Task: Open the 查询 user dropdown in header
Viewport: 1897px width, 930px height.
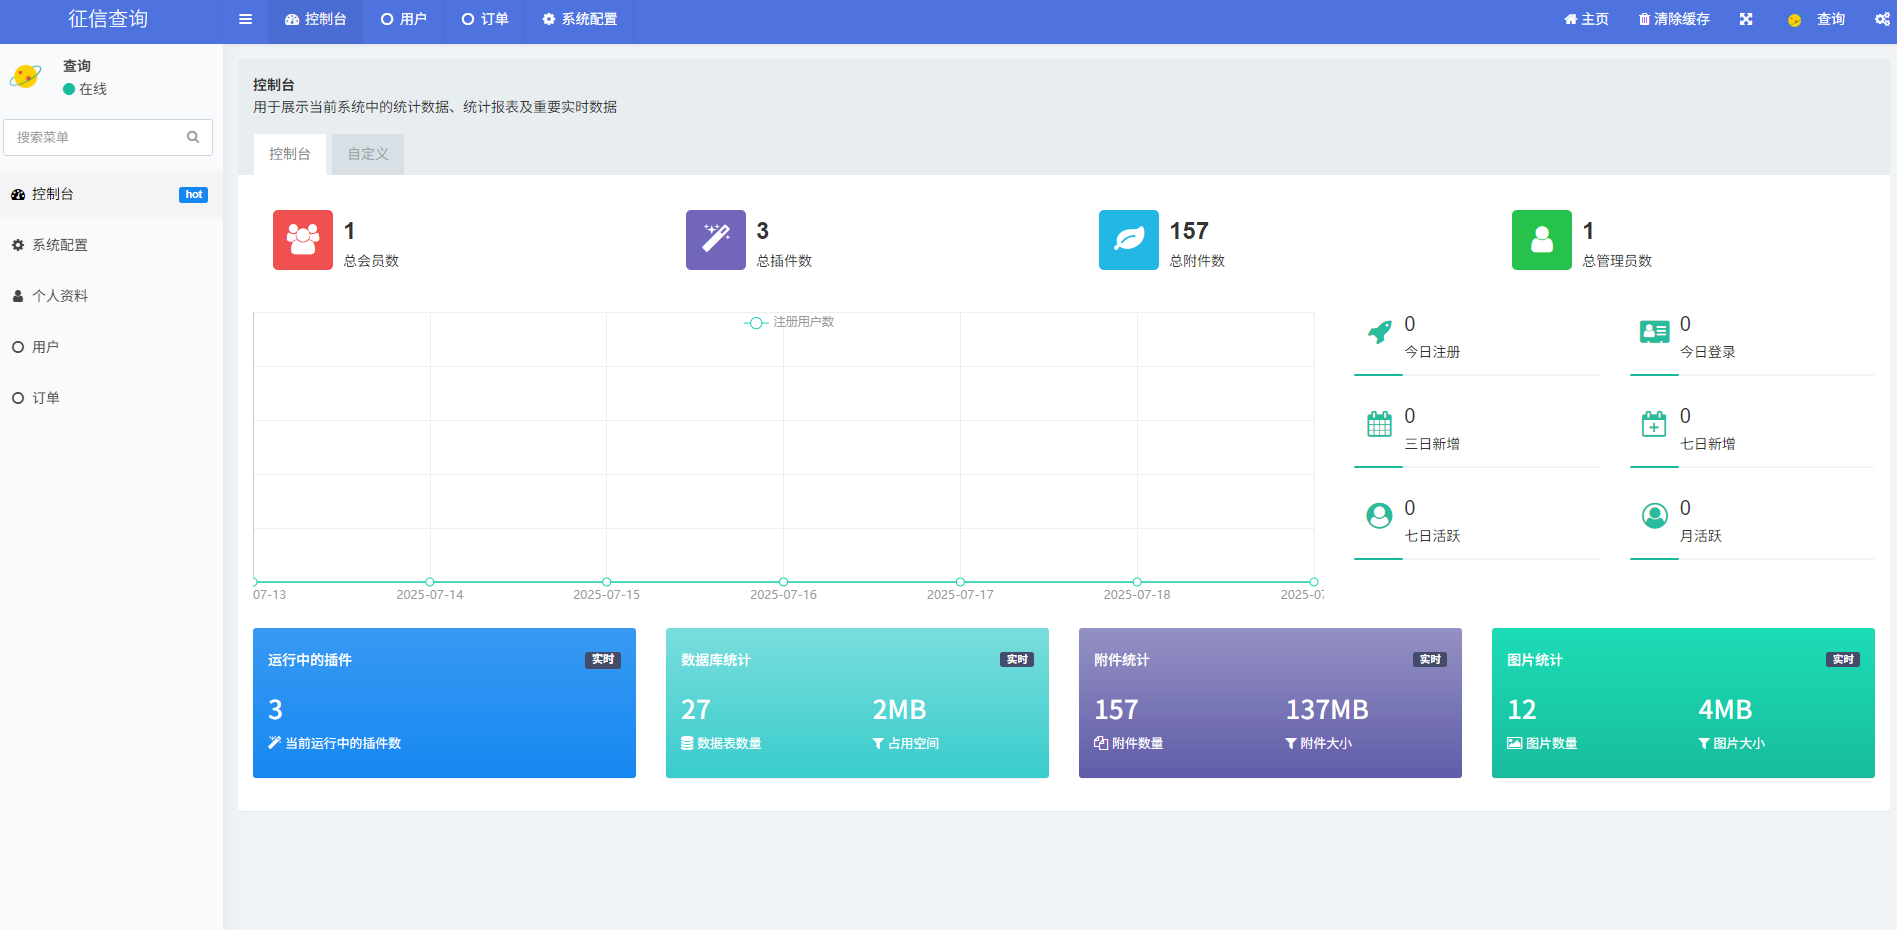Action: point(1817,19)
